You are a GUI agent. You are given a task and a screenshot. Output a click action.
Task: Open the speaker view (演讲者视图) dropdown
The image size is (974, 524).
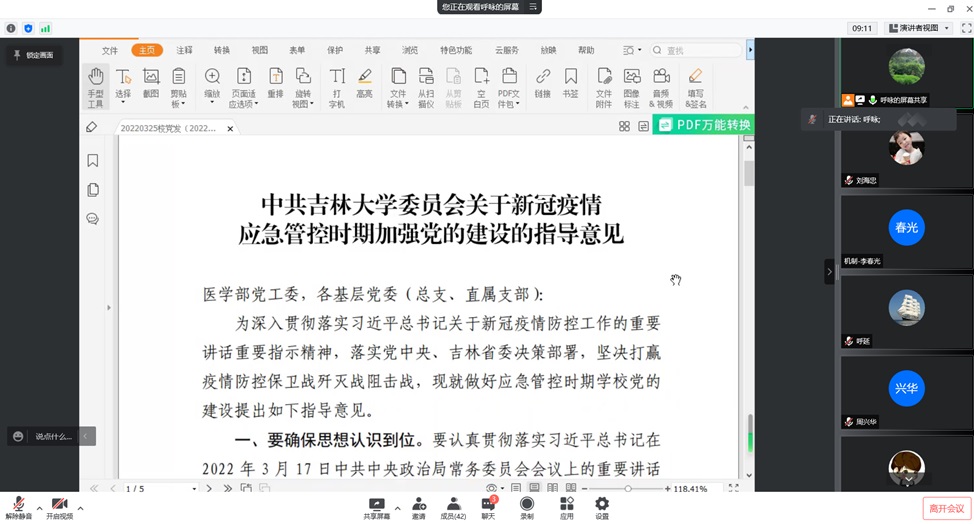[915, 28]
